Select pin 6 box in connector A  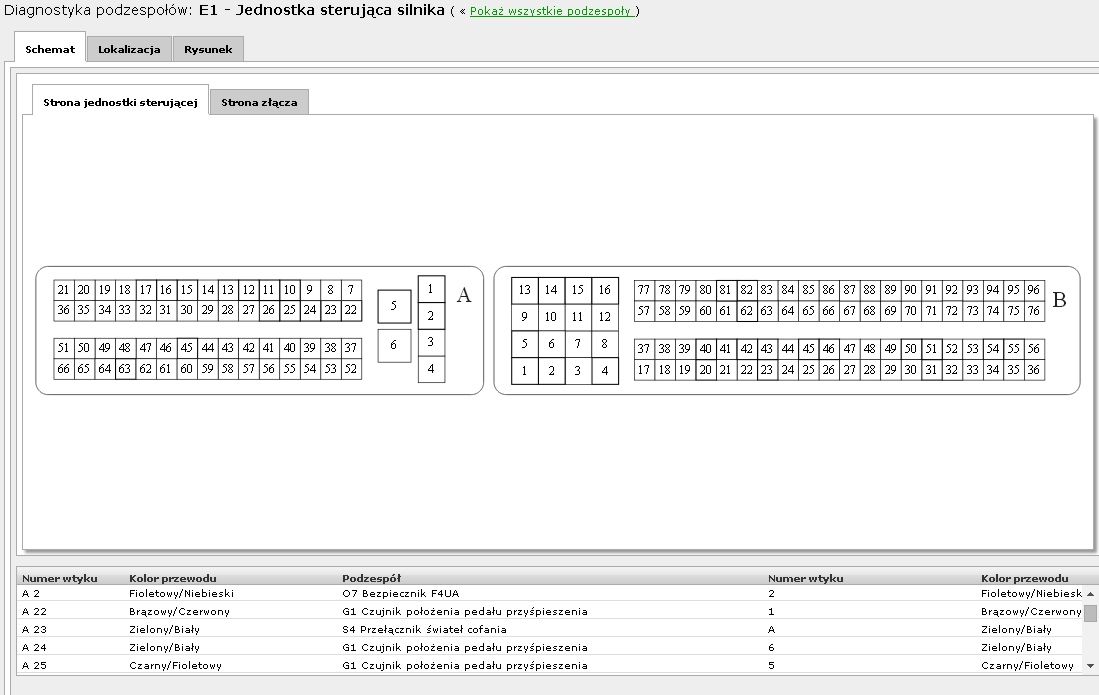(x=394, y=346)
